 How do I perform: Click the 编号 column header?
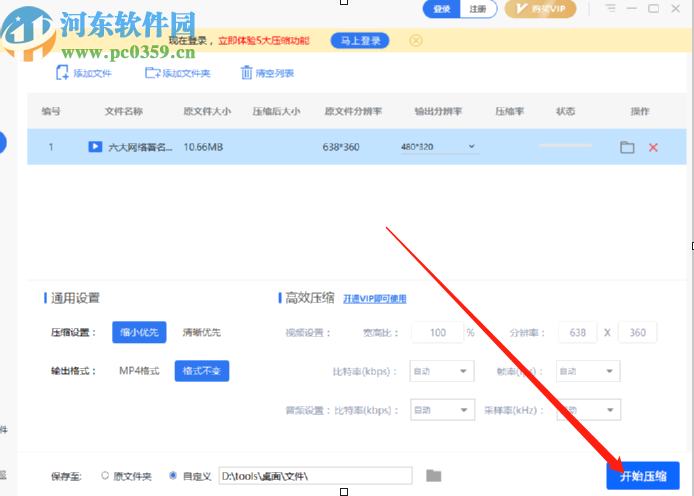[x=51, y=111]
